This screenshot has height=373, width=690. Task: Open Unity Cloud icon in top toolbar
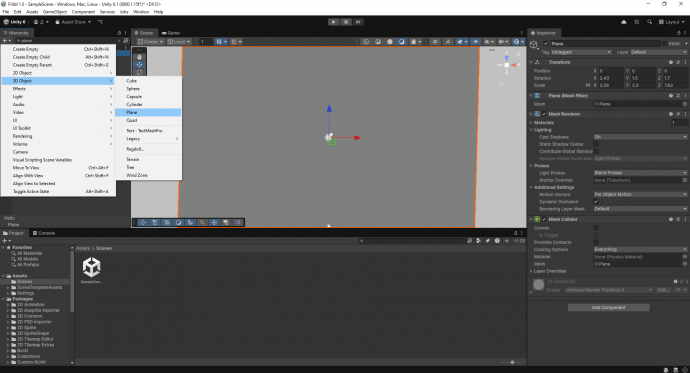[x=624, y=22]
